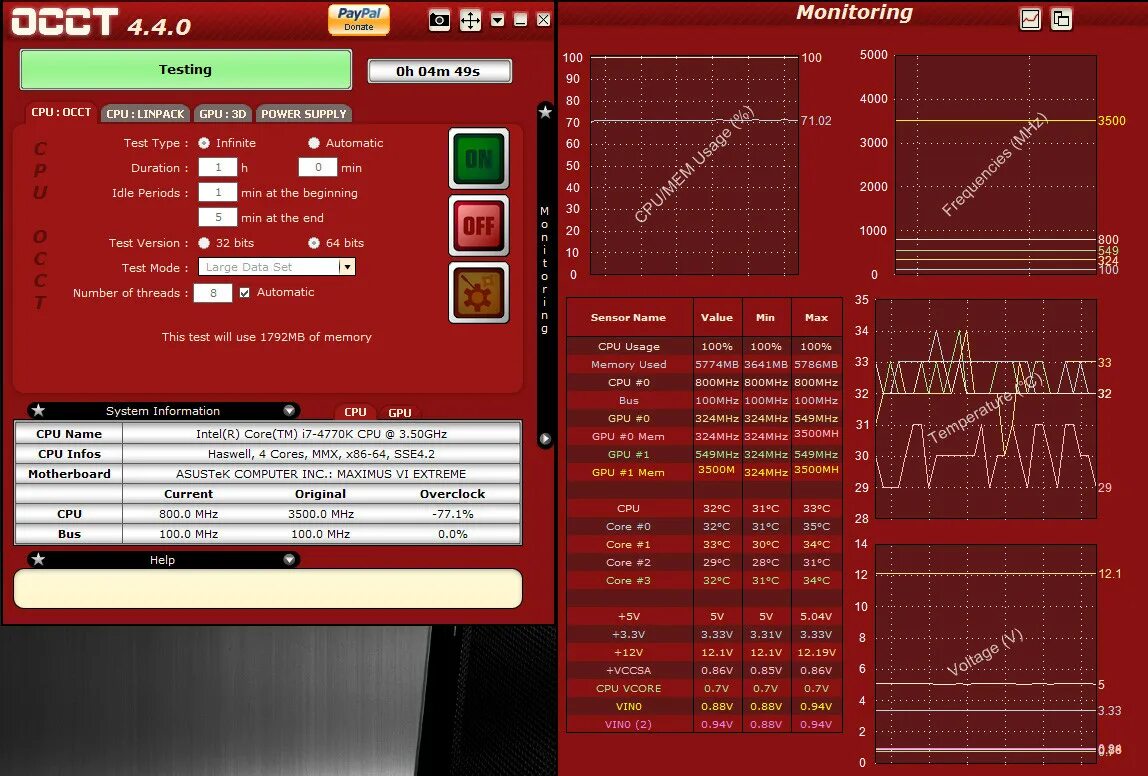1148x776 pixels.
Task: Click idle minutes at the end field
Action: pos(217,217)
